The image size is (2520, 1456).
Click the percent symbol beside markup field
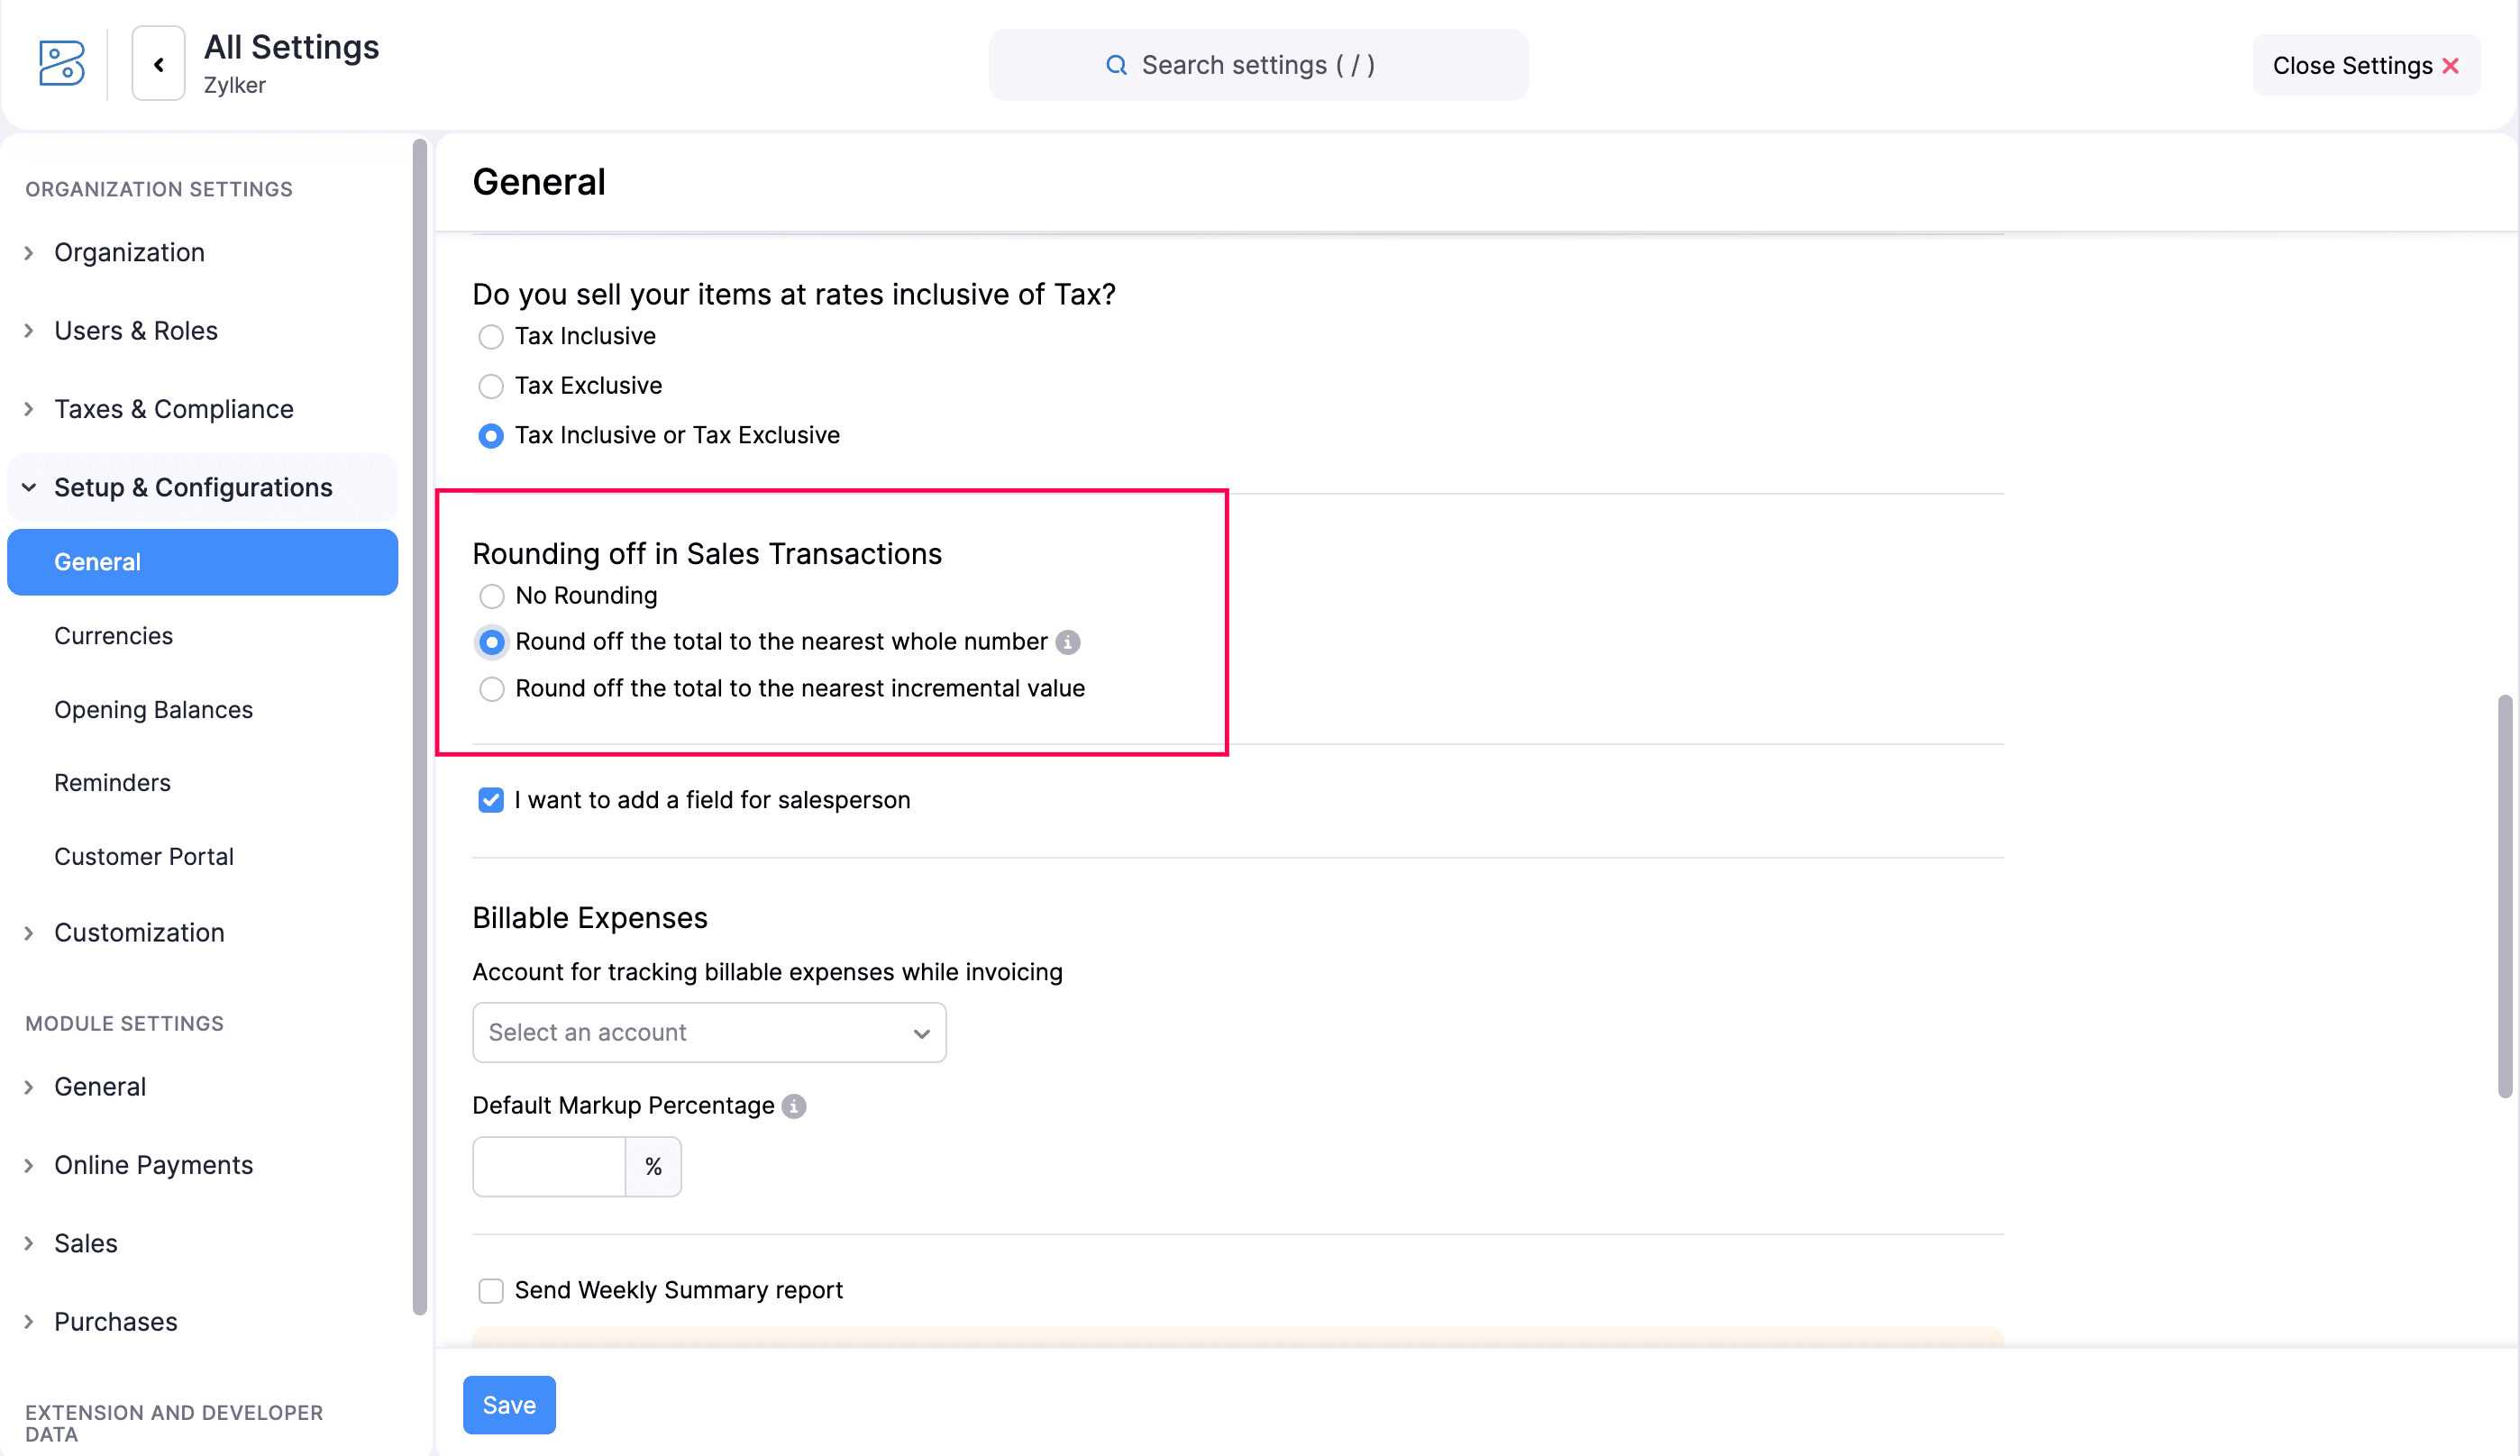click(x=653, y=1166)
